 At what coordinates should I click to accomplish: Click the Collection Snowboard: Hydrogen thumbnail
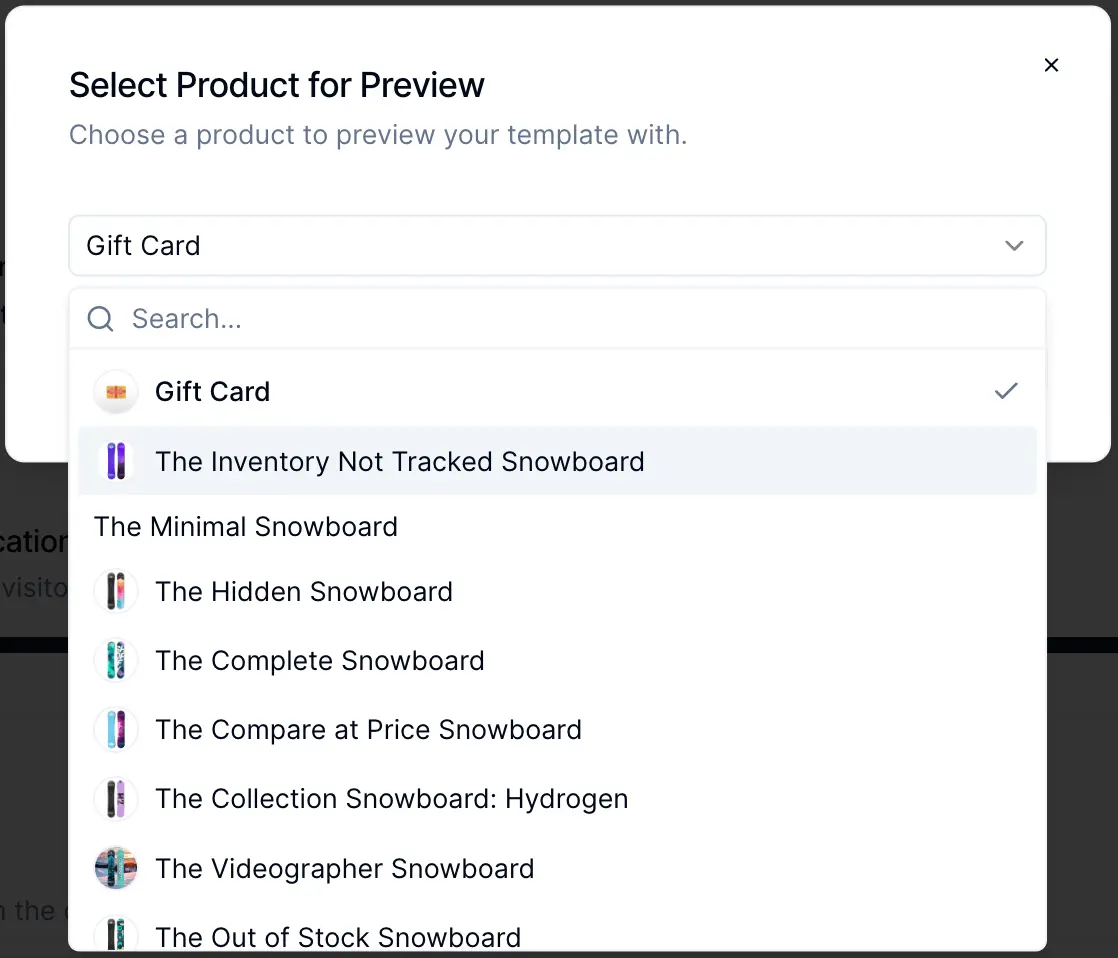tap(116, 799)
